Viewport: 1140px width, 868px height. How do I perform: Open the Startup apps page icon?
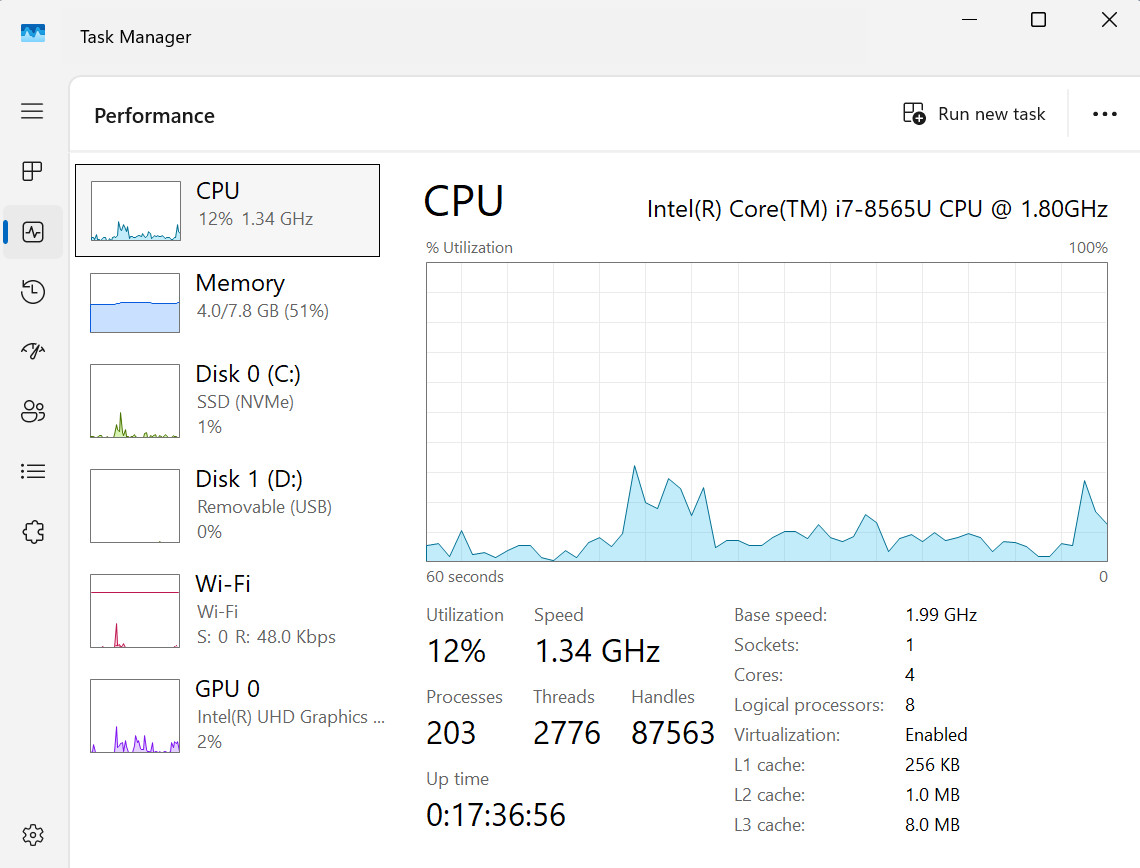click(33, 352)
